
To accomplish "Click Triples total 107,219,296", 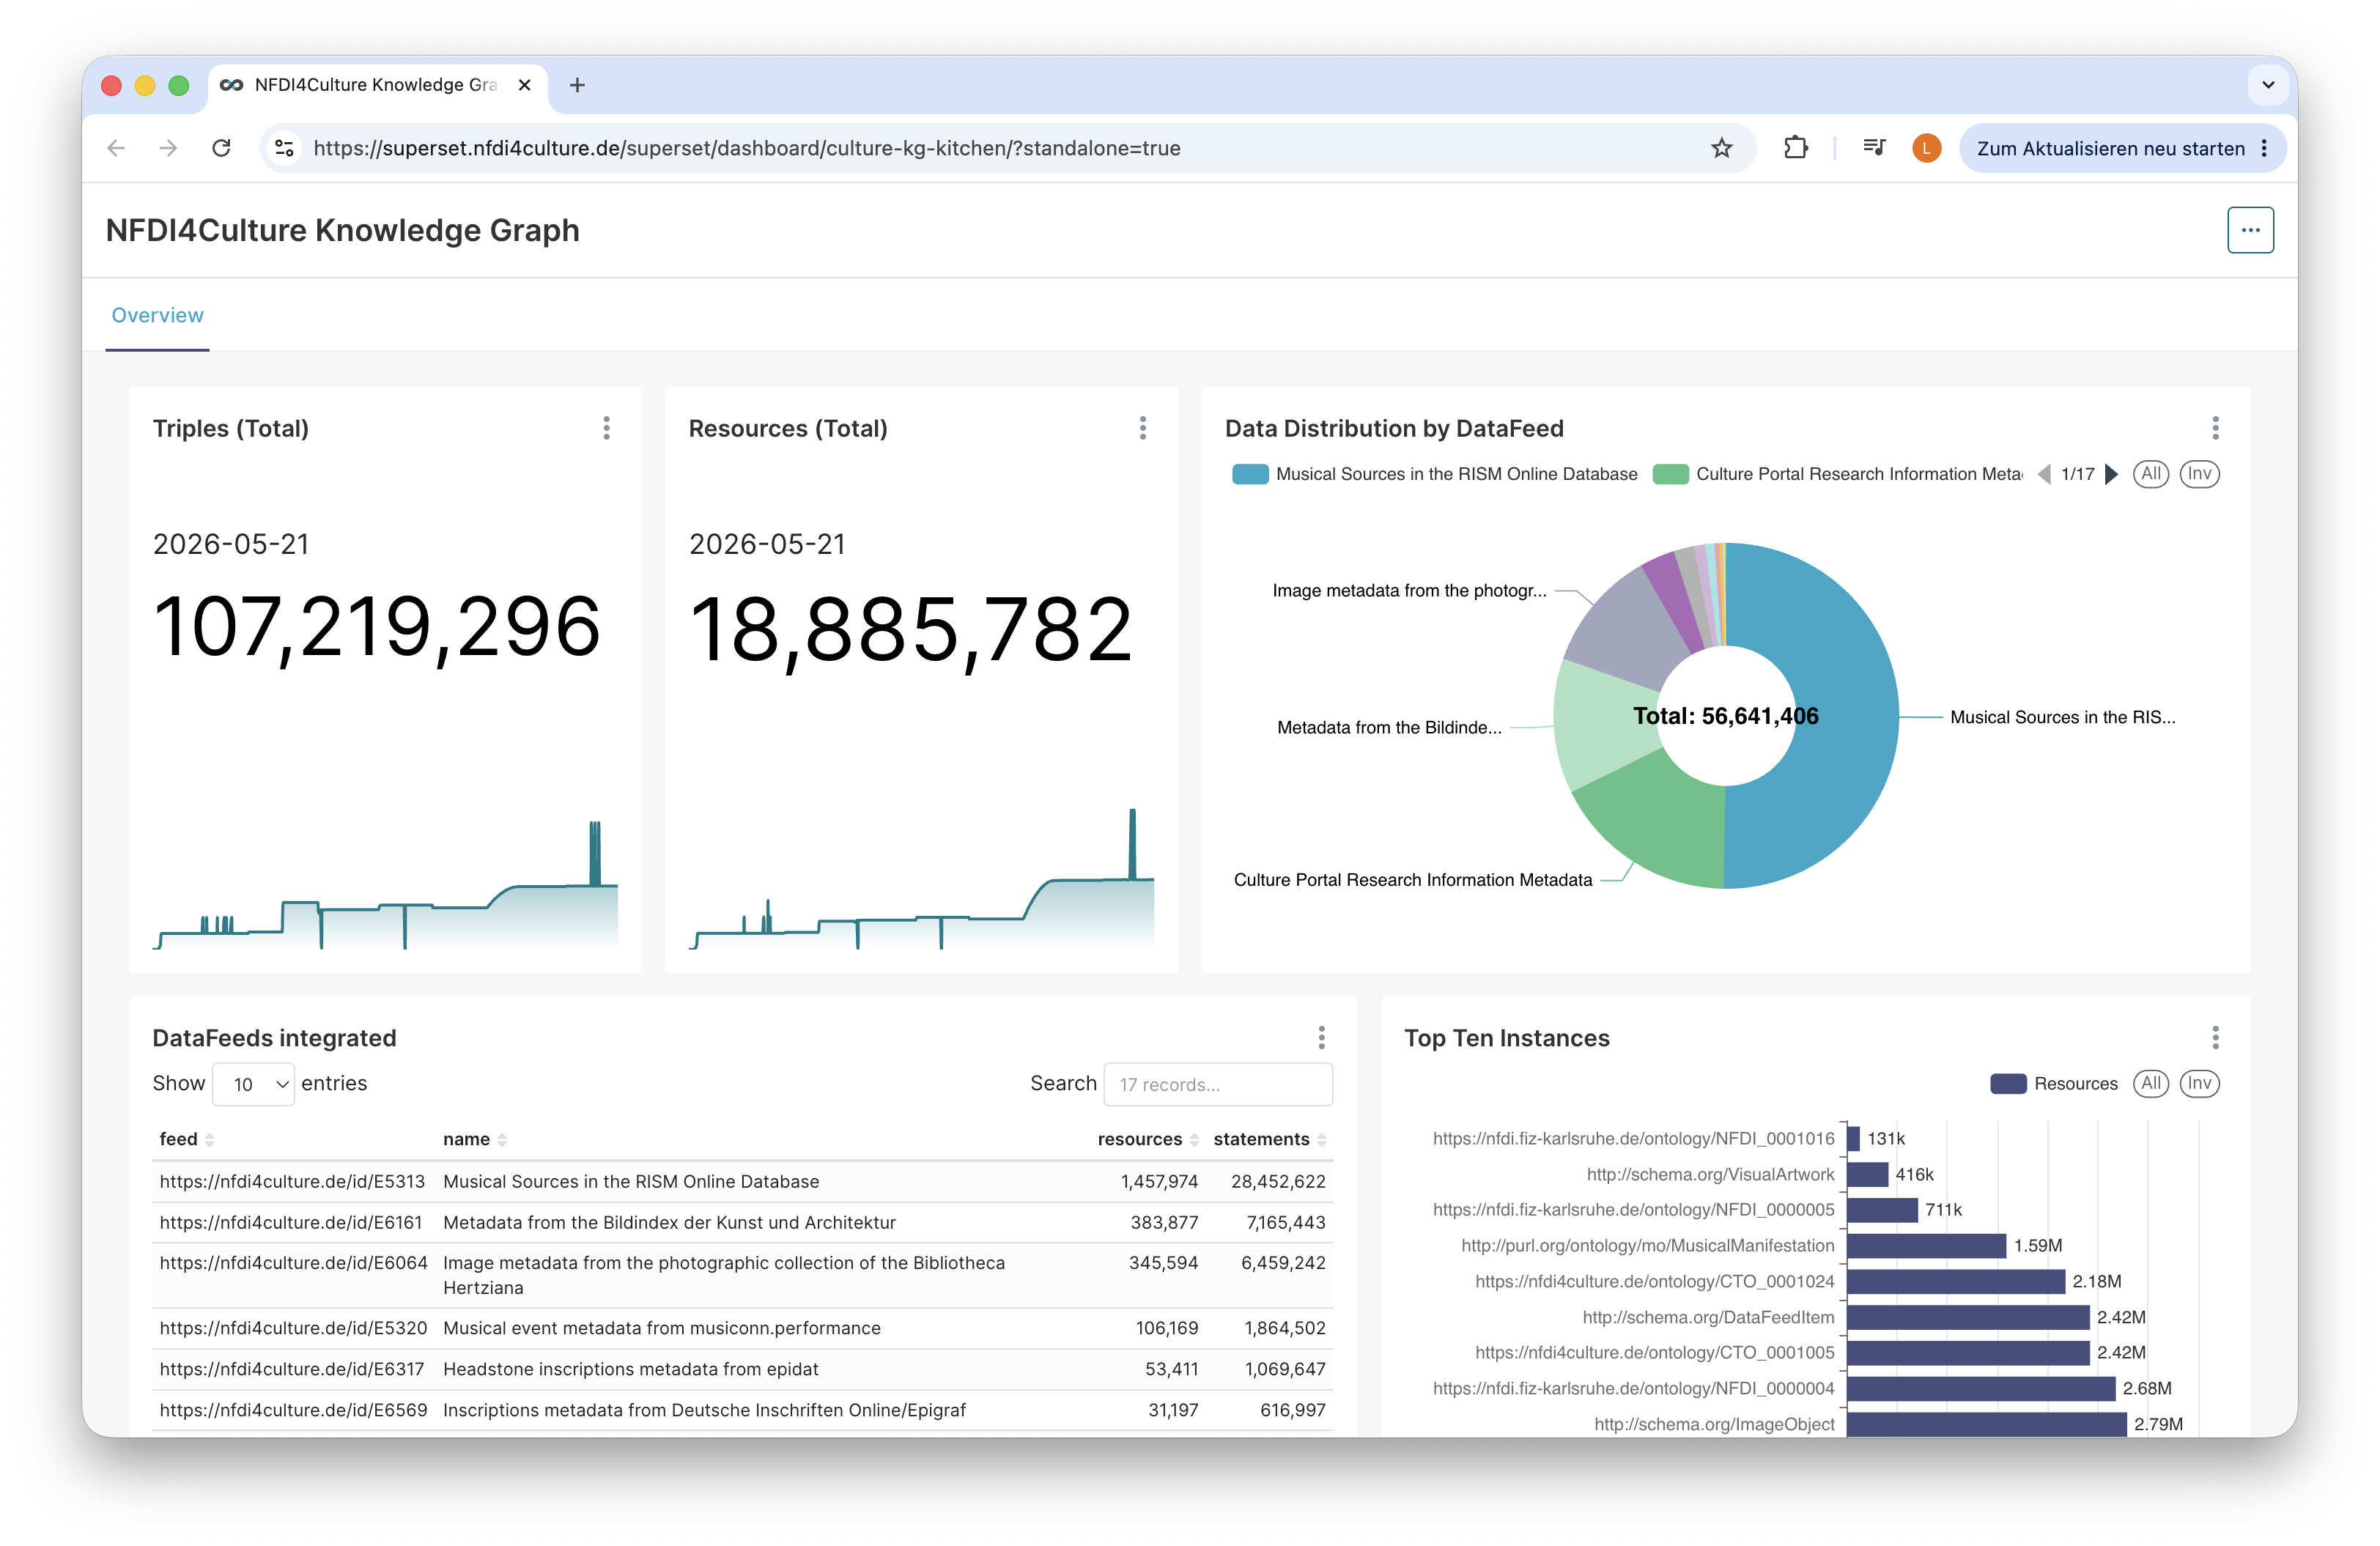I will (x=377, y=627).
